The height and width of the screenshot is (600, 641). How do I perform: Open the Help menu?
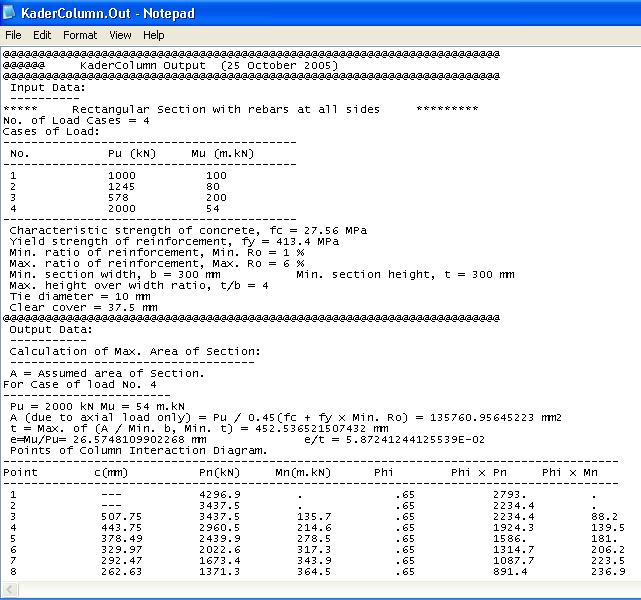pos(153,35)
